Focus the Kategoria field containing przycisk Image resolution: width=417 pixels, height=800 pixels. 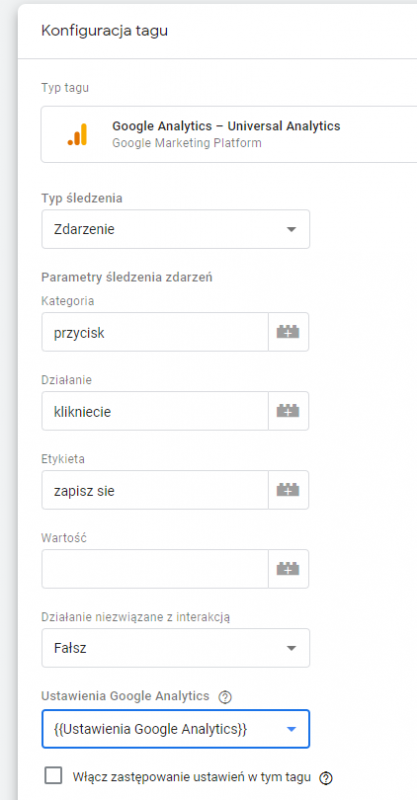[155, 332]
